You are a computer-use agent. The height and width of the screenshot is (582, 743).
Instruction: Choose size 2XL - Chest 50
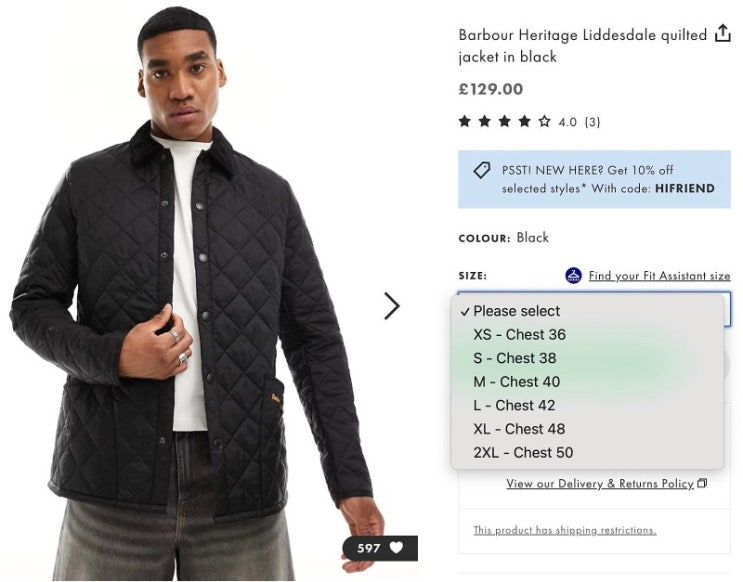(x=523, y=453)
